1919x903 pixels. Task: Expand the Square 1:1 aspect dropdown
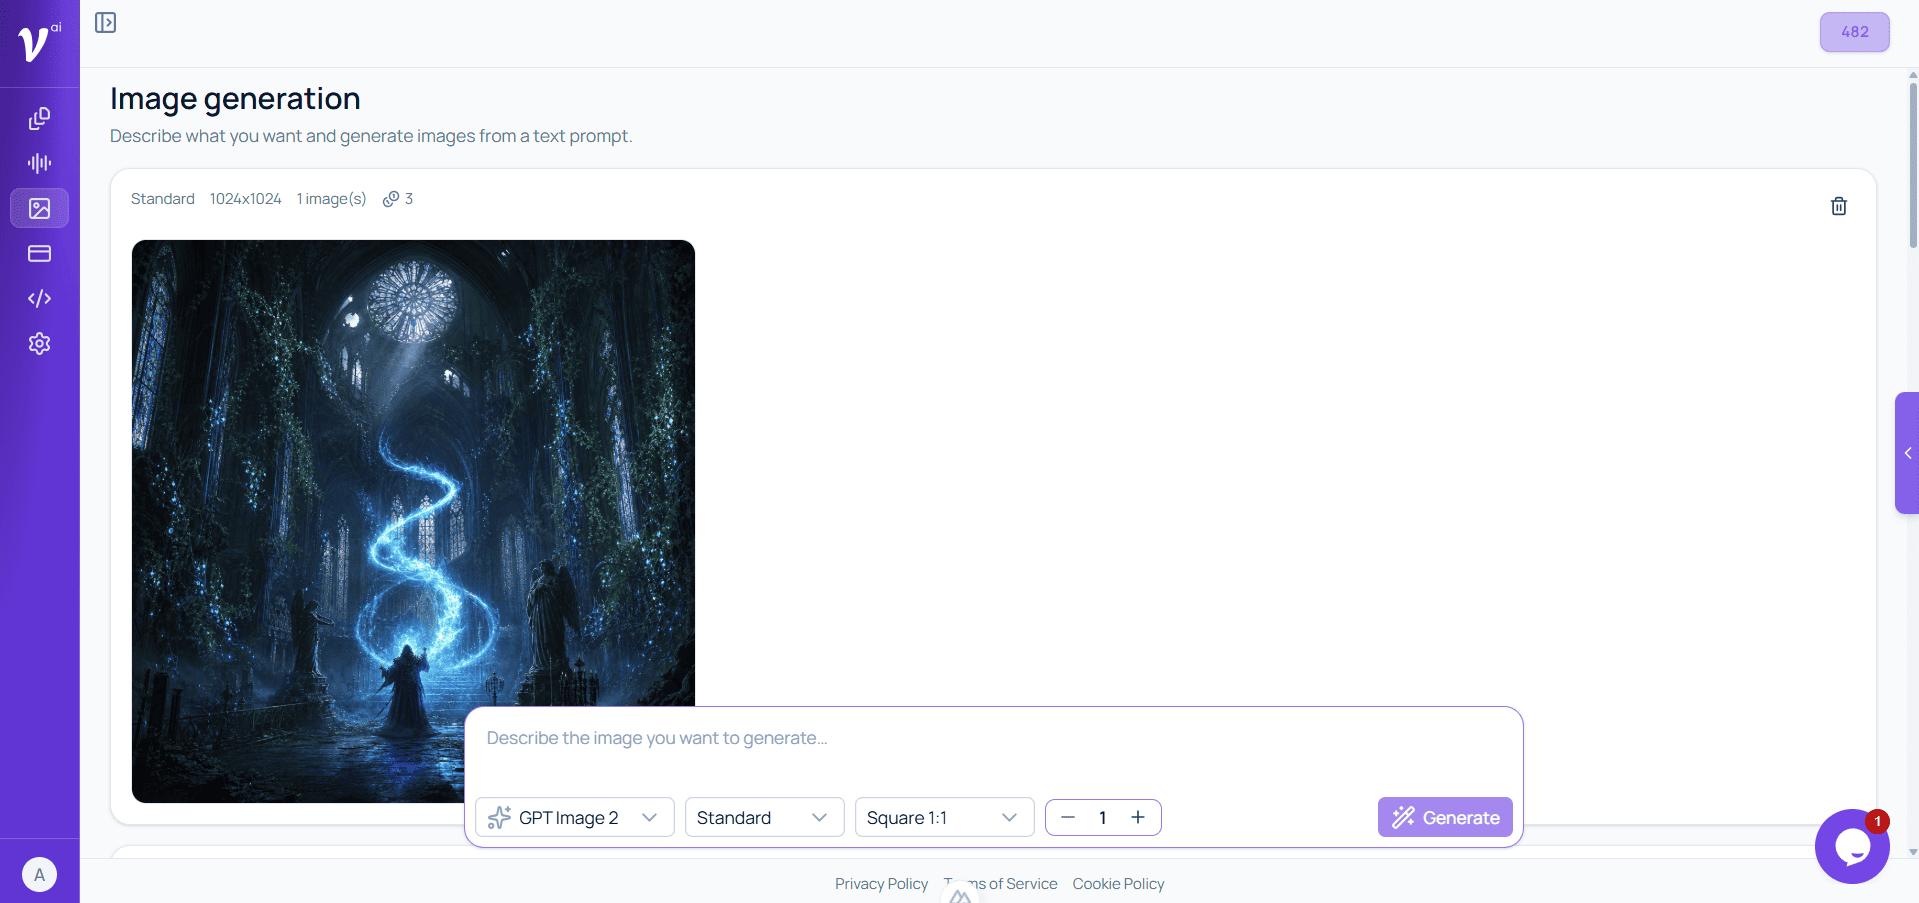click(x=944, y=817)
